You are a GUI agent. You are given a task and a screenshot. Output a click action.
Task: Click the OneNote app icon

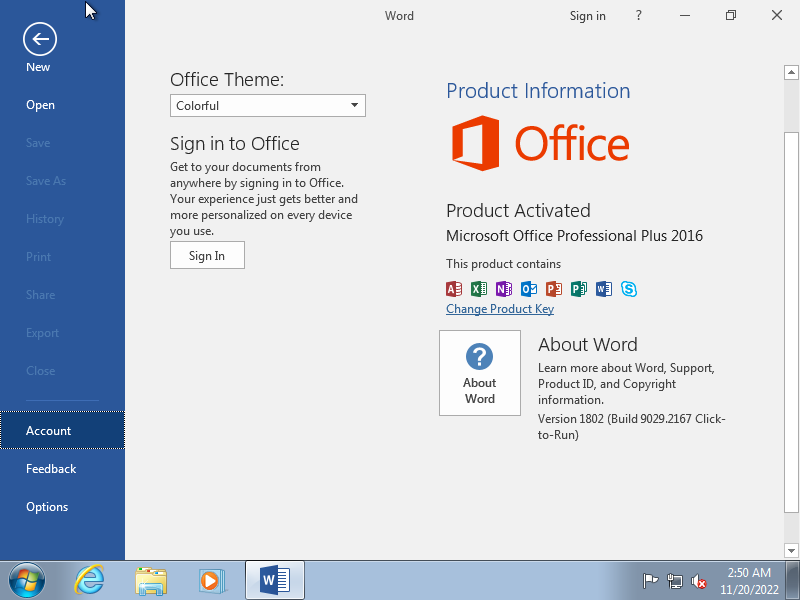pyautogui.click(x=504, y=289)
